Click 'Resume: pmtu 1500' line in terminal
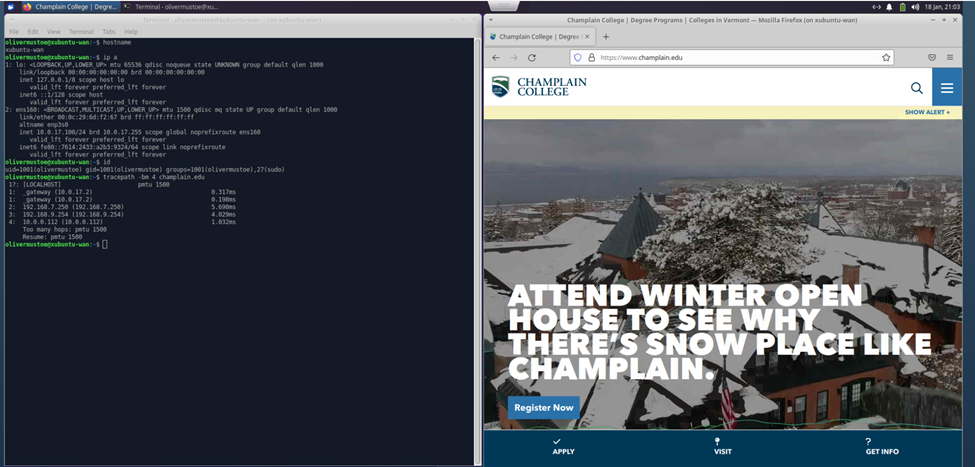 pyautogui.click(x=52, y=237)
